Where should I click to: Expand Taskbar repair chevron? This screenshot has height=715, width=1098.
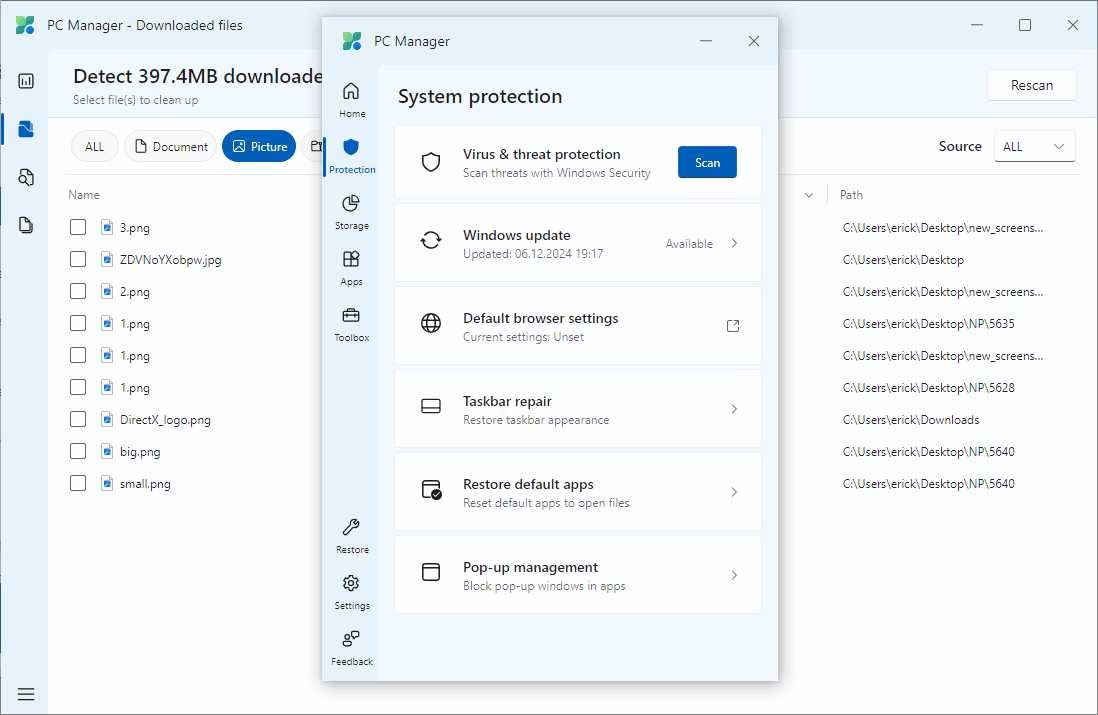coord(734,409)
